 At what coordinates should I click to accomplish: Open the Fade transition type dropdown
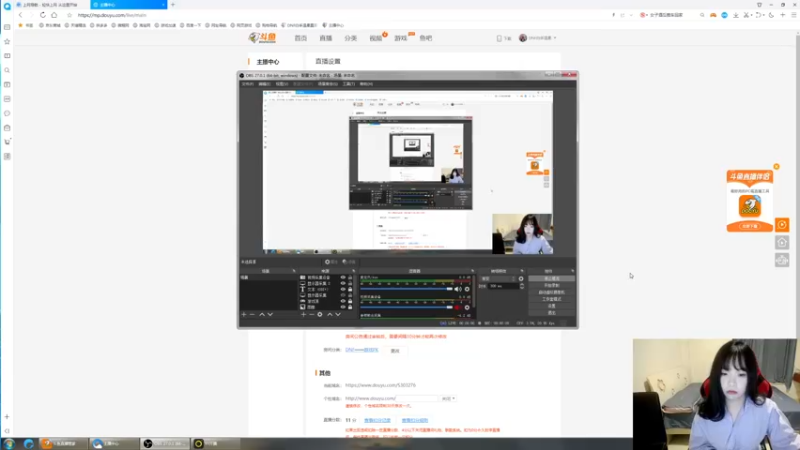(x=498, y=279)
